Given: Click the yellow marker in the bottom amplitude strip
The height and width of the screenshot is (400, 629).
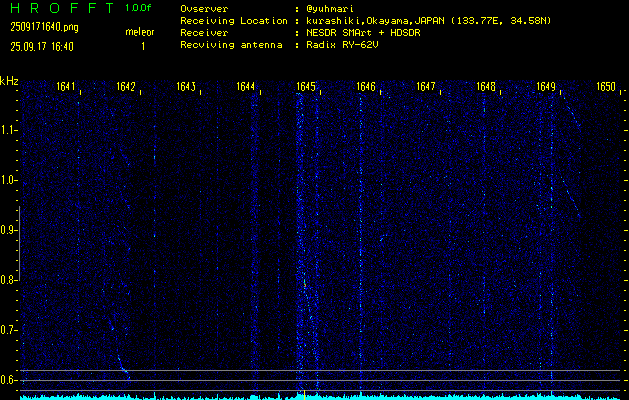Looking at the screenshot, I should point(304,395).
